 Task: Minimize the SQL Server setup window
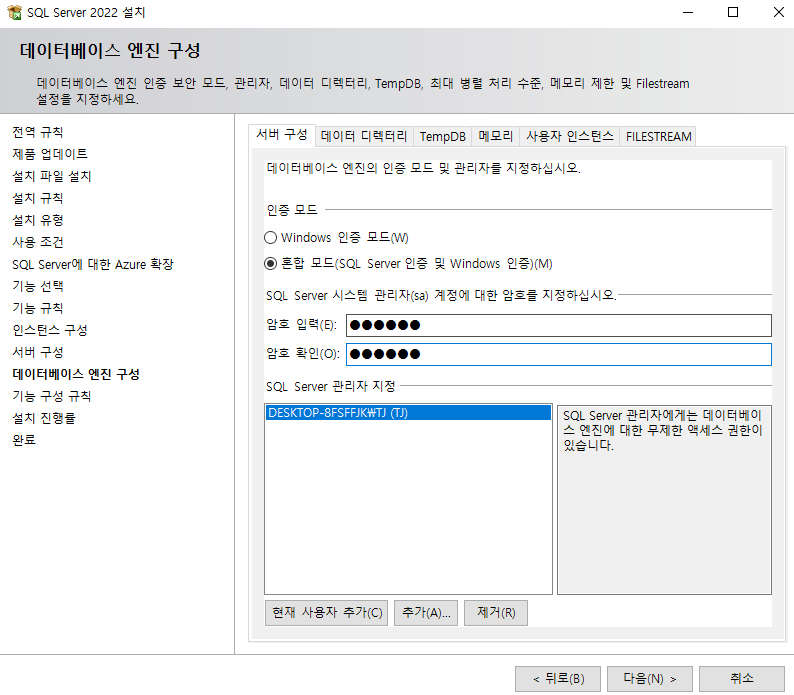(x=688, y=12)
